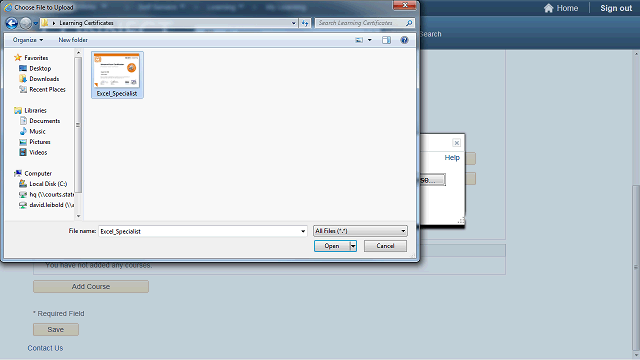Open the Videos library
The width and height of the screenshot is (640, 360).
[38, 152]
